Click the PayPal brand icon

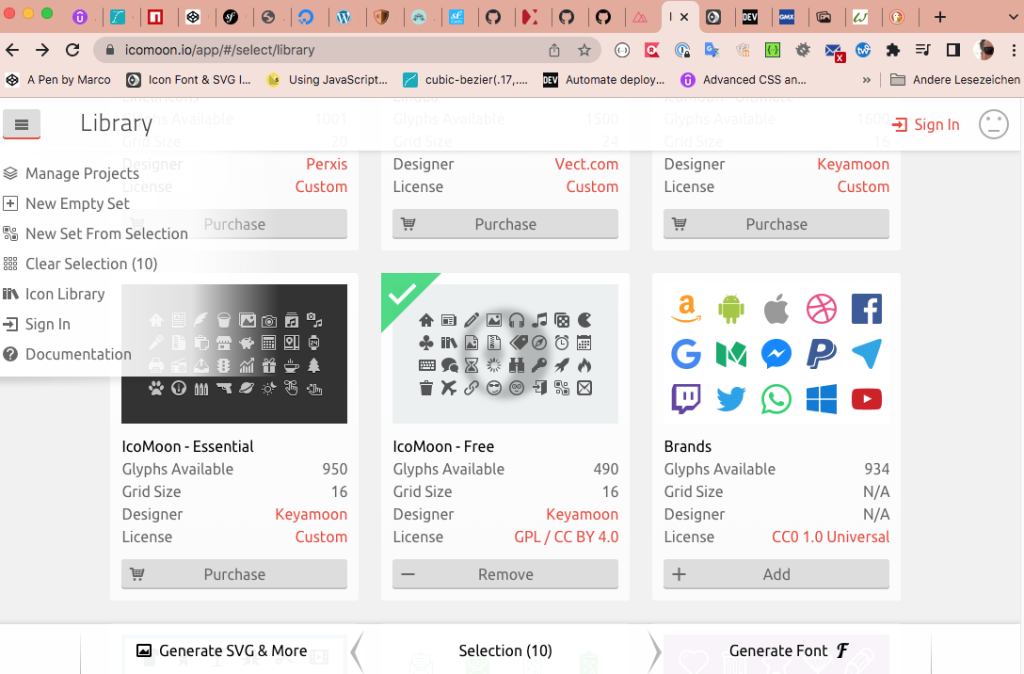(821, 354)
